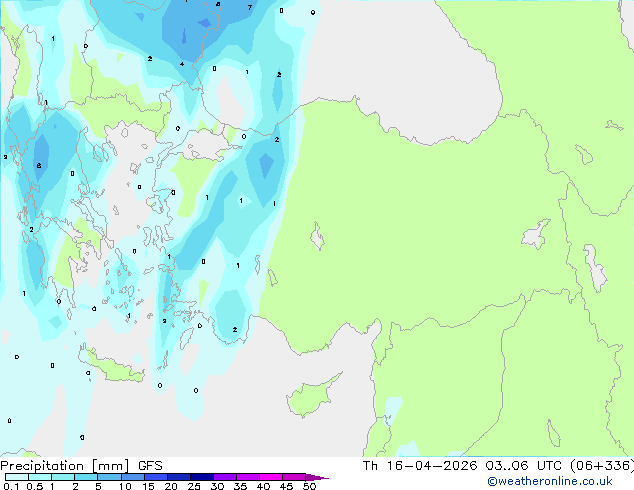Pick the purple swatch between 35 and 40
The width and height of the screenshot is (634, 490).
(247, 477)
